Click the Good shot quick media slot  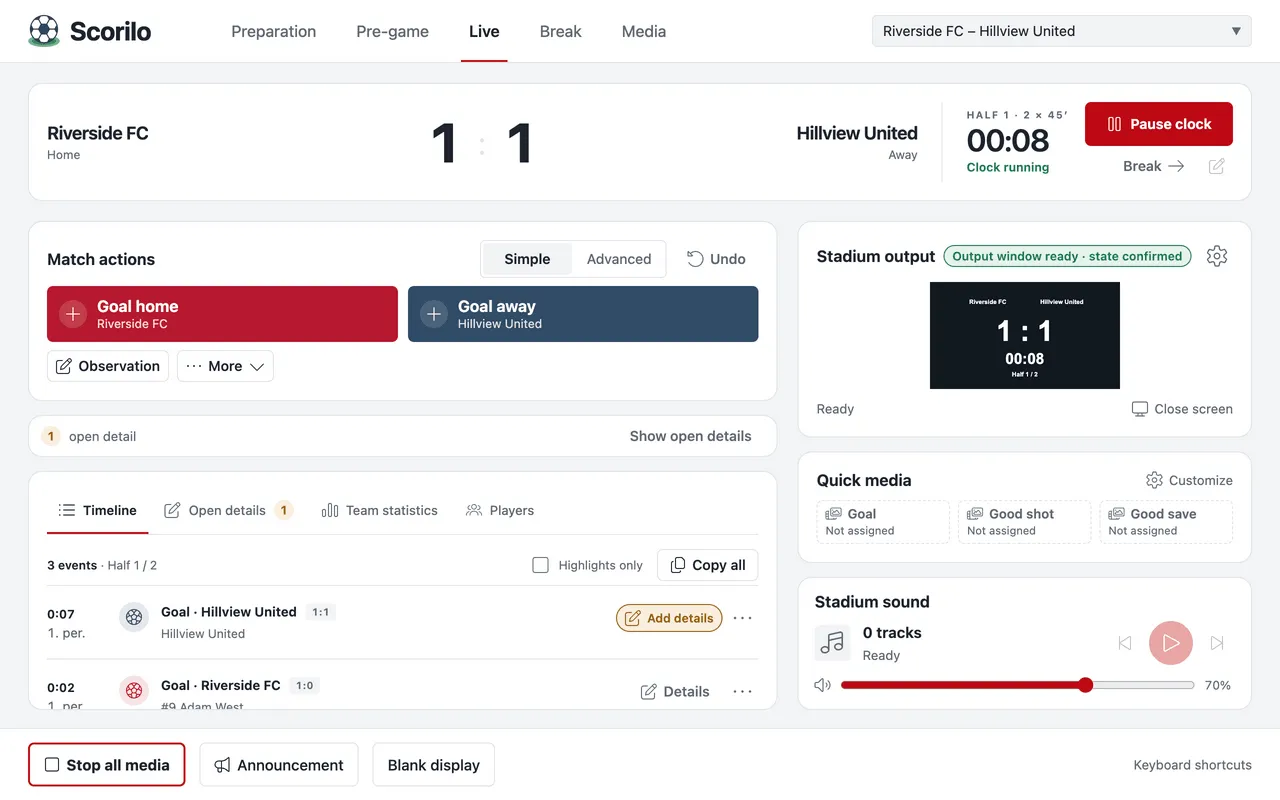[1024, 522]
